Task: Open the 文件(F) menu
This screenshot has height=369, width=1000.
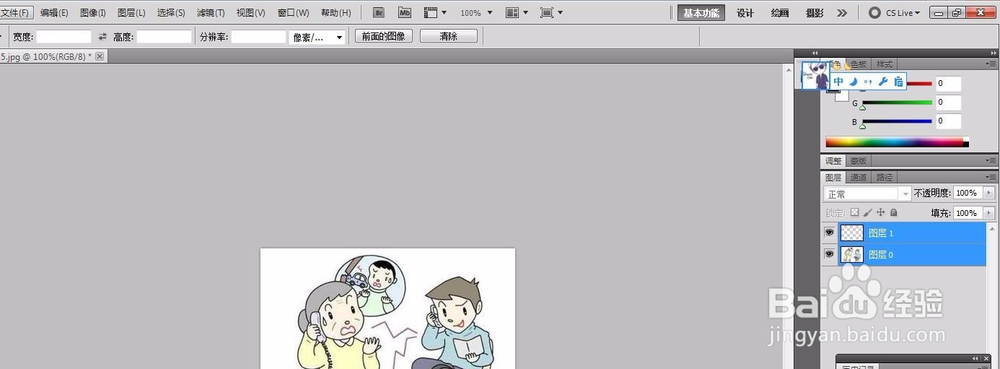Action: pyautogui.click(x=15, y=13)
